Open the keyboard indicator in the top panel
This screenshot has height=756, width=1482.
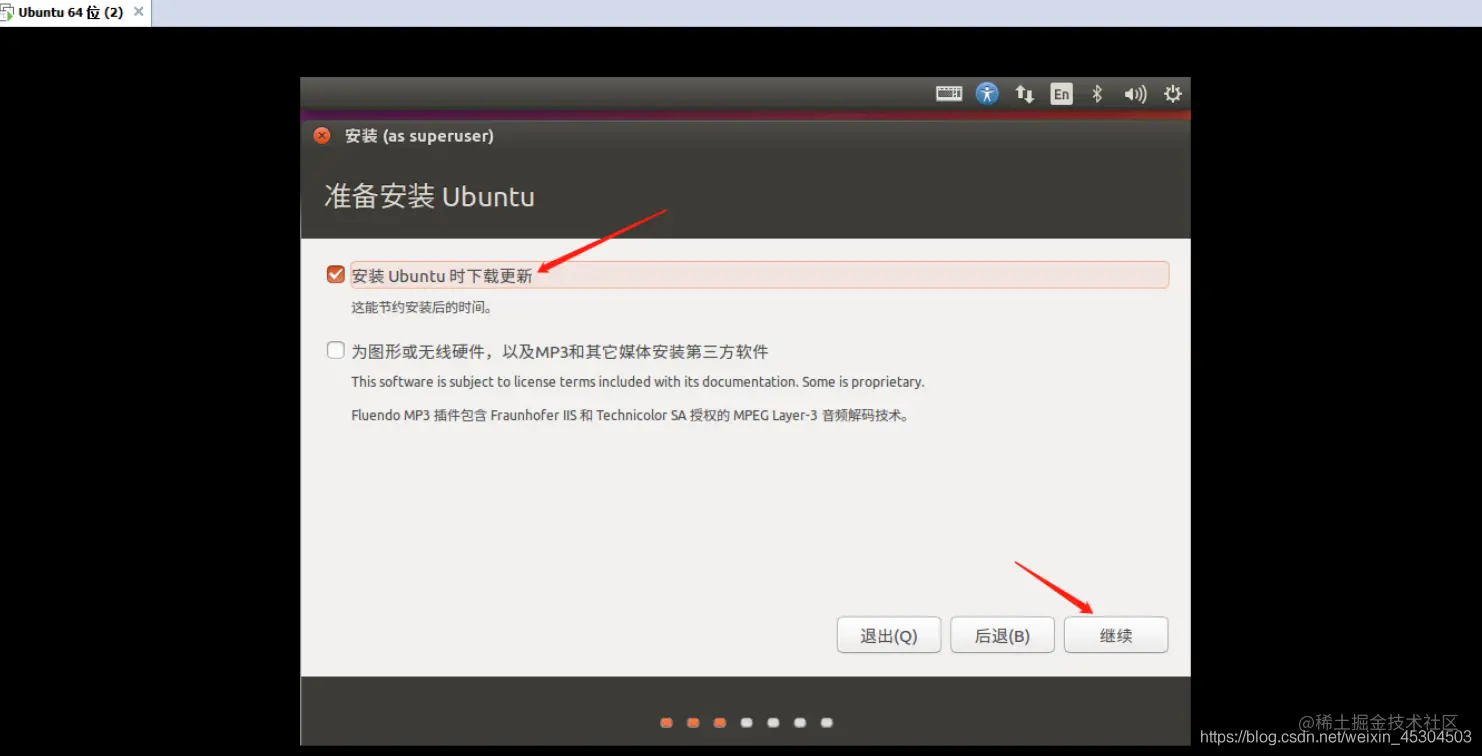949,94
